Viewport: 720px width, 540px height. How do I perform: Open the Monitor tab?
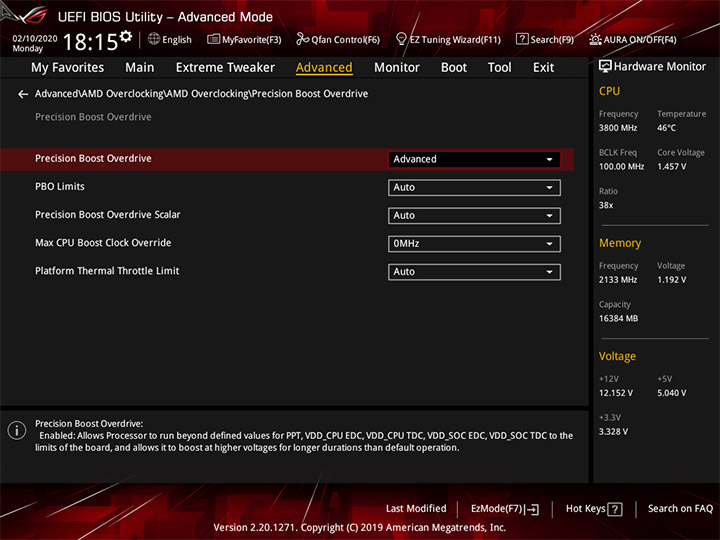[397, 68]
